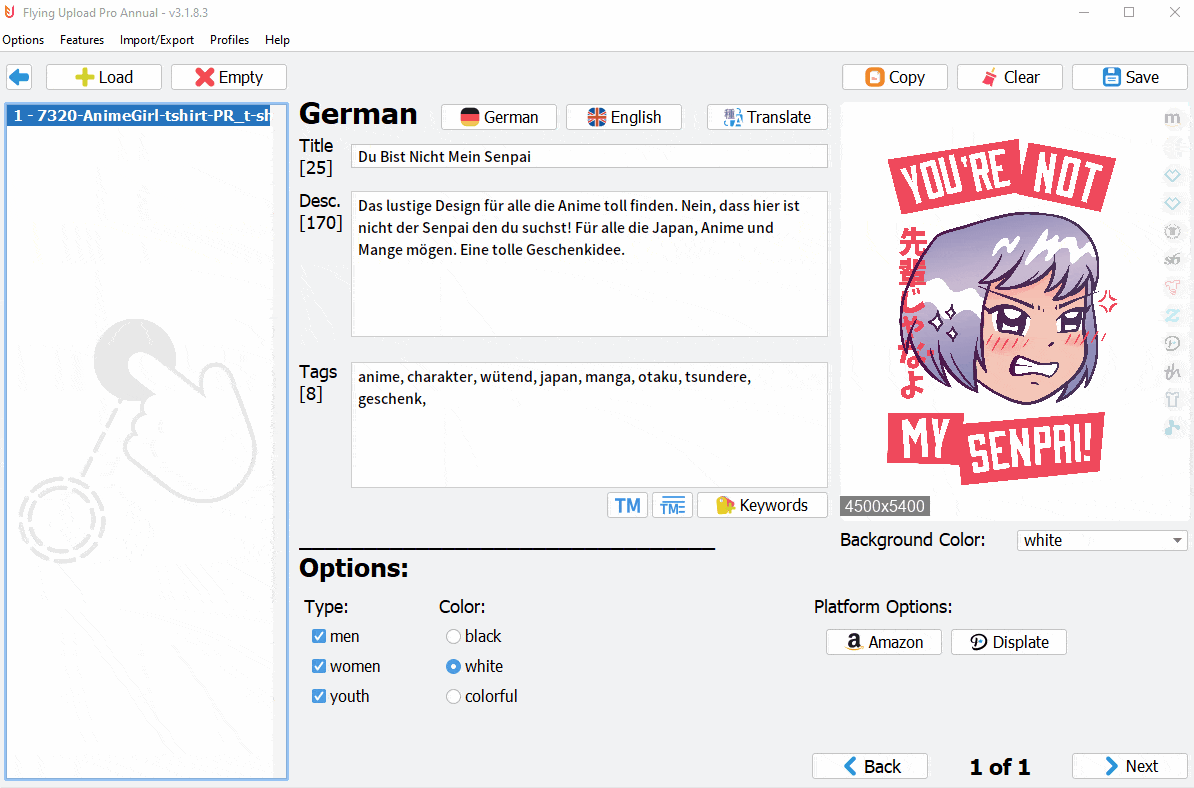Open the Options menu
This screenshot has width=1194, height=788.
pos(24,40)
